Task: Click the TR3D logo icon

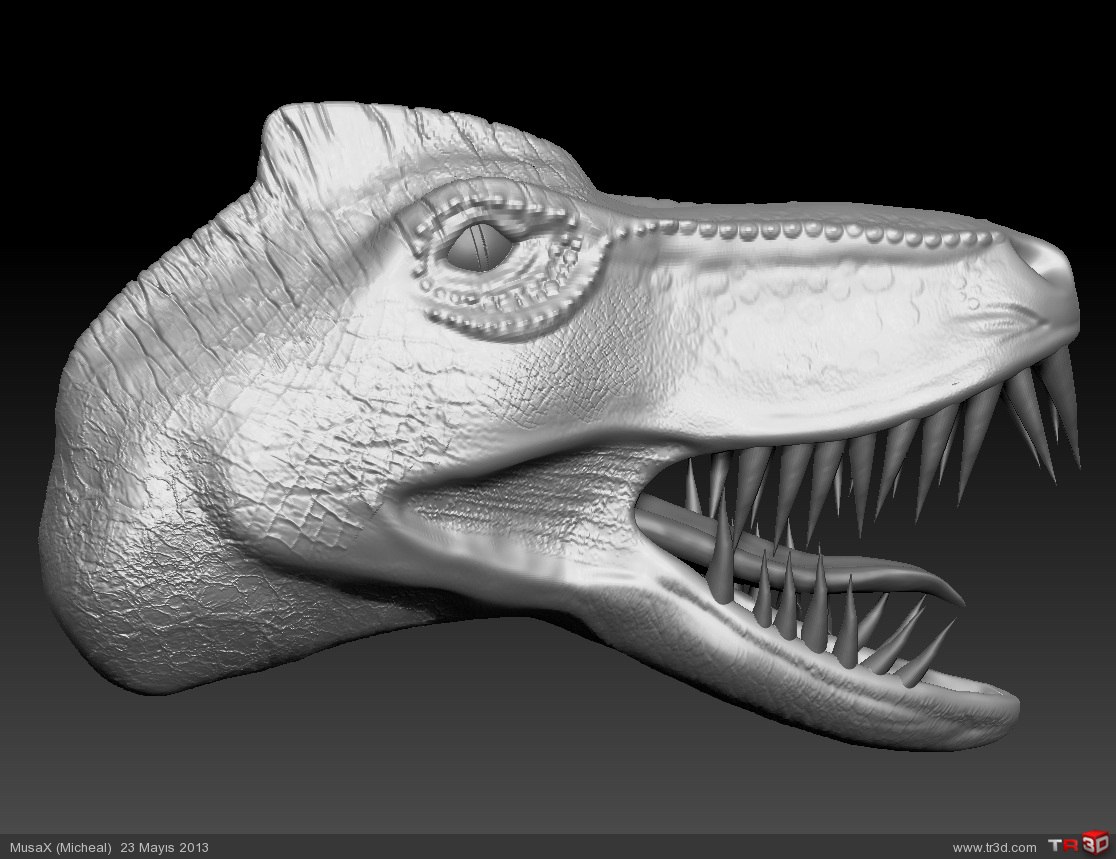Action: [x=1079, y=845]
